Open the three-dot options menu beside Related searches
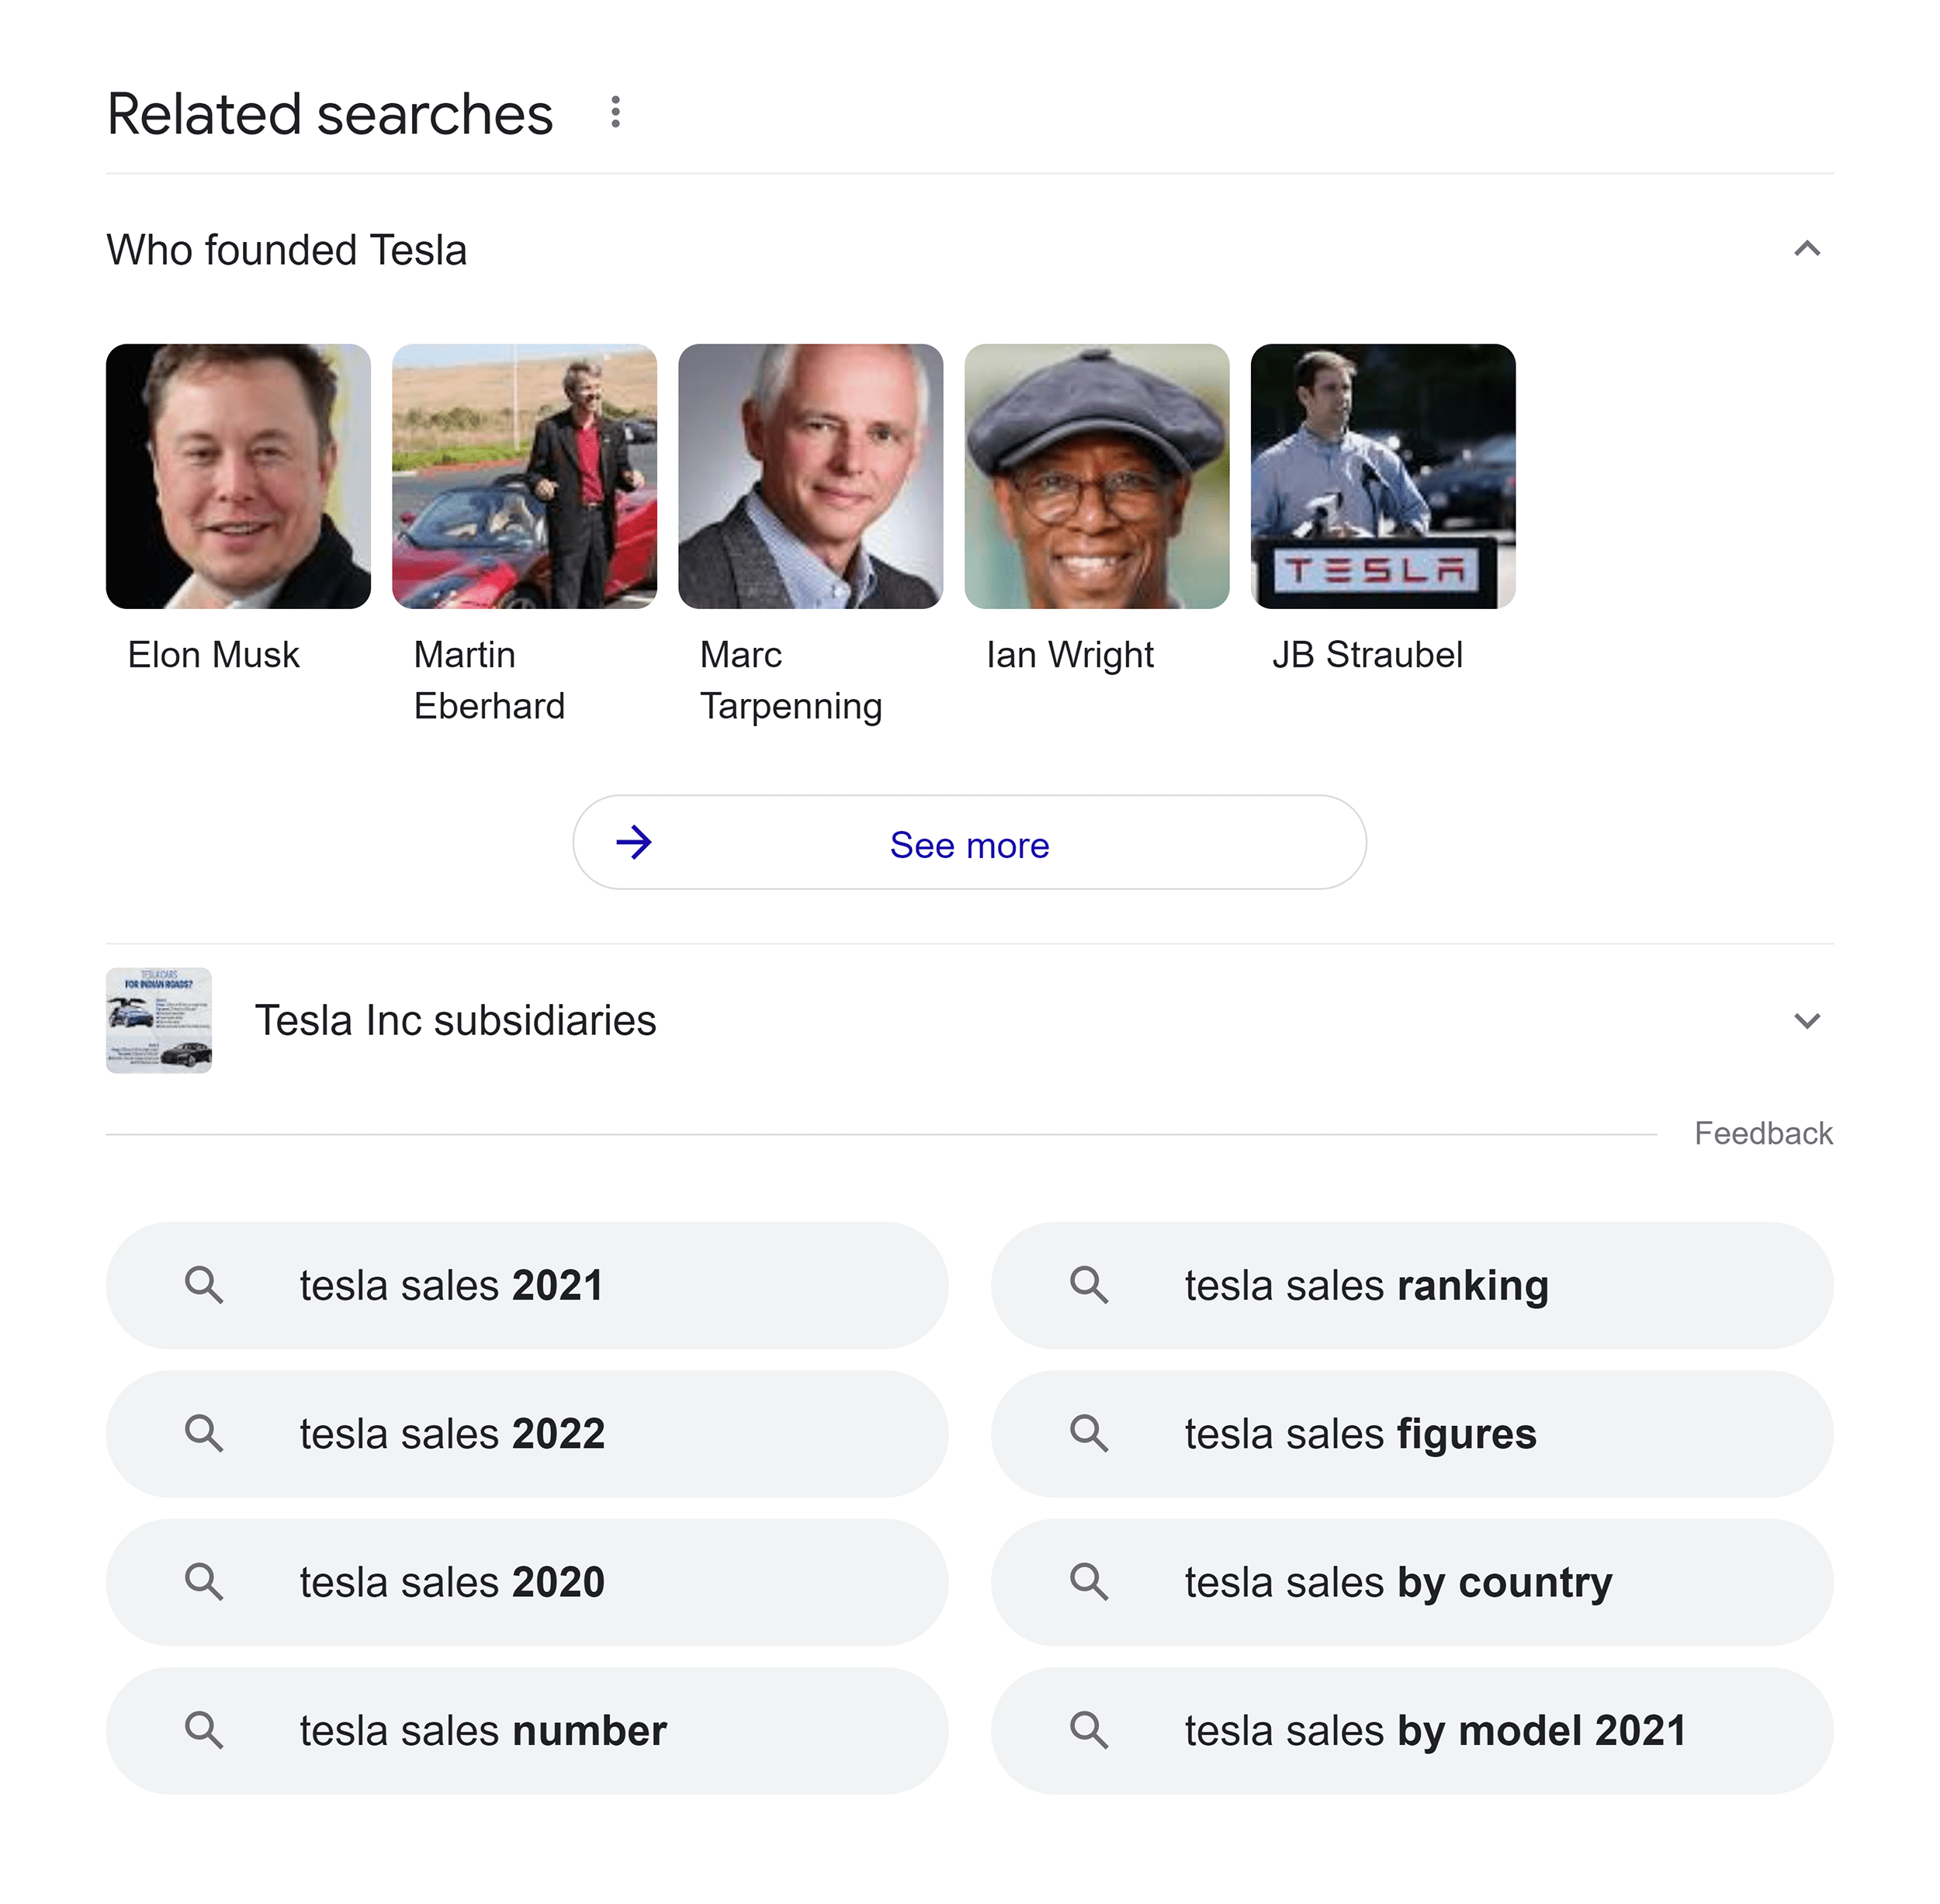Viewport: 1940px width, 1904px height. [617, 112]
